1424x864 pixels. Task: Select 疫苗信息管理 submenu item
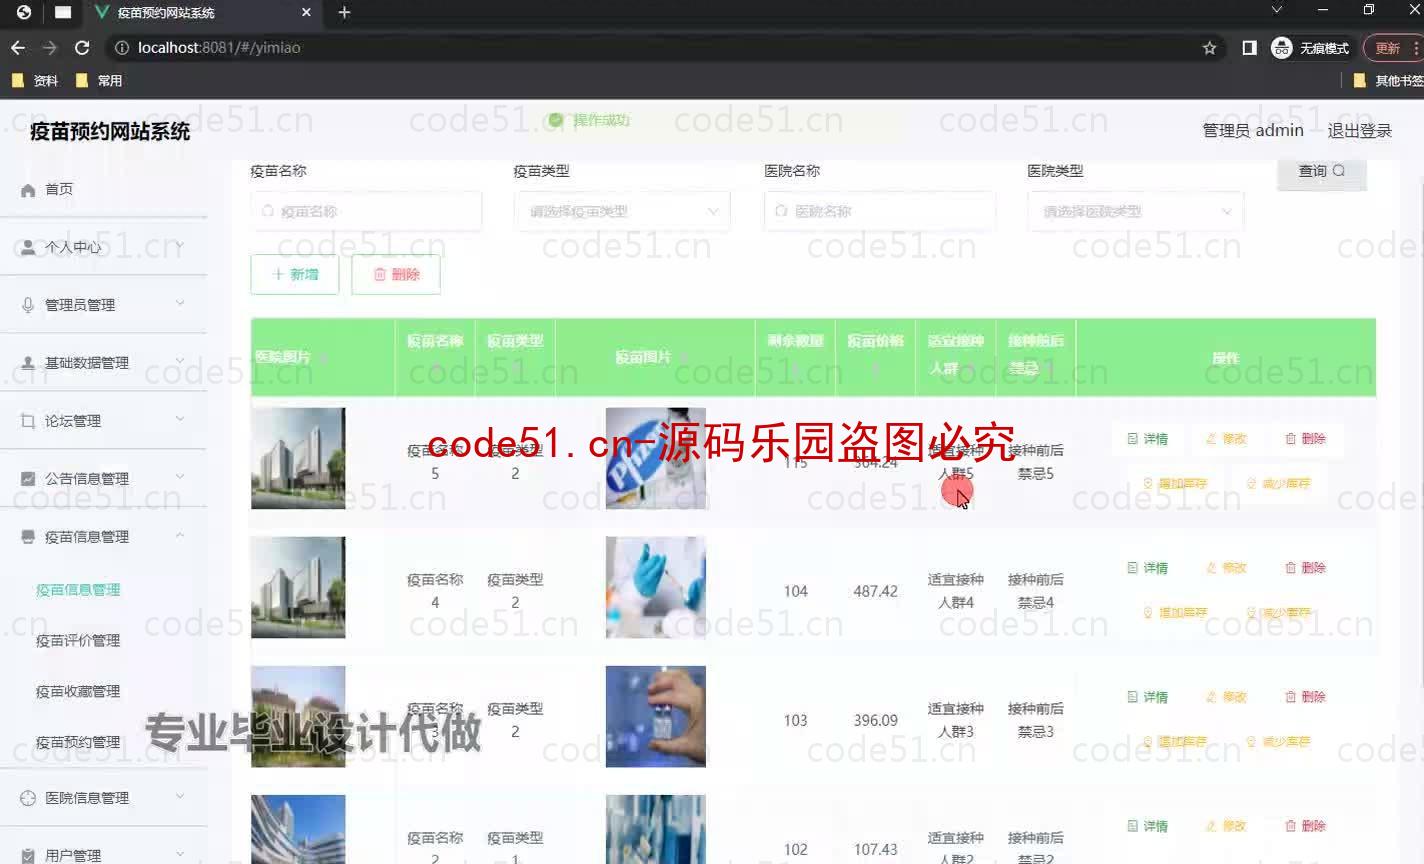pos(78,590)
